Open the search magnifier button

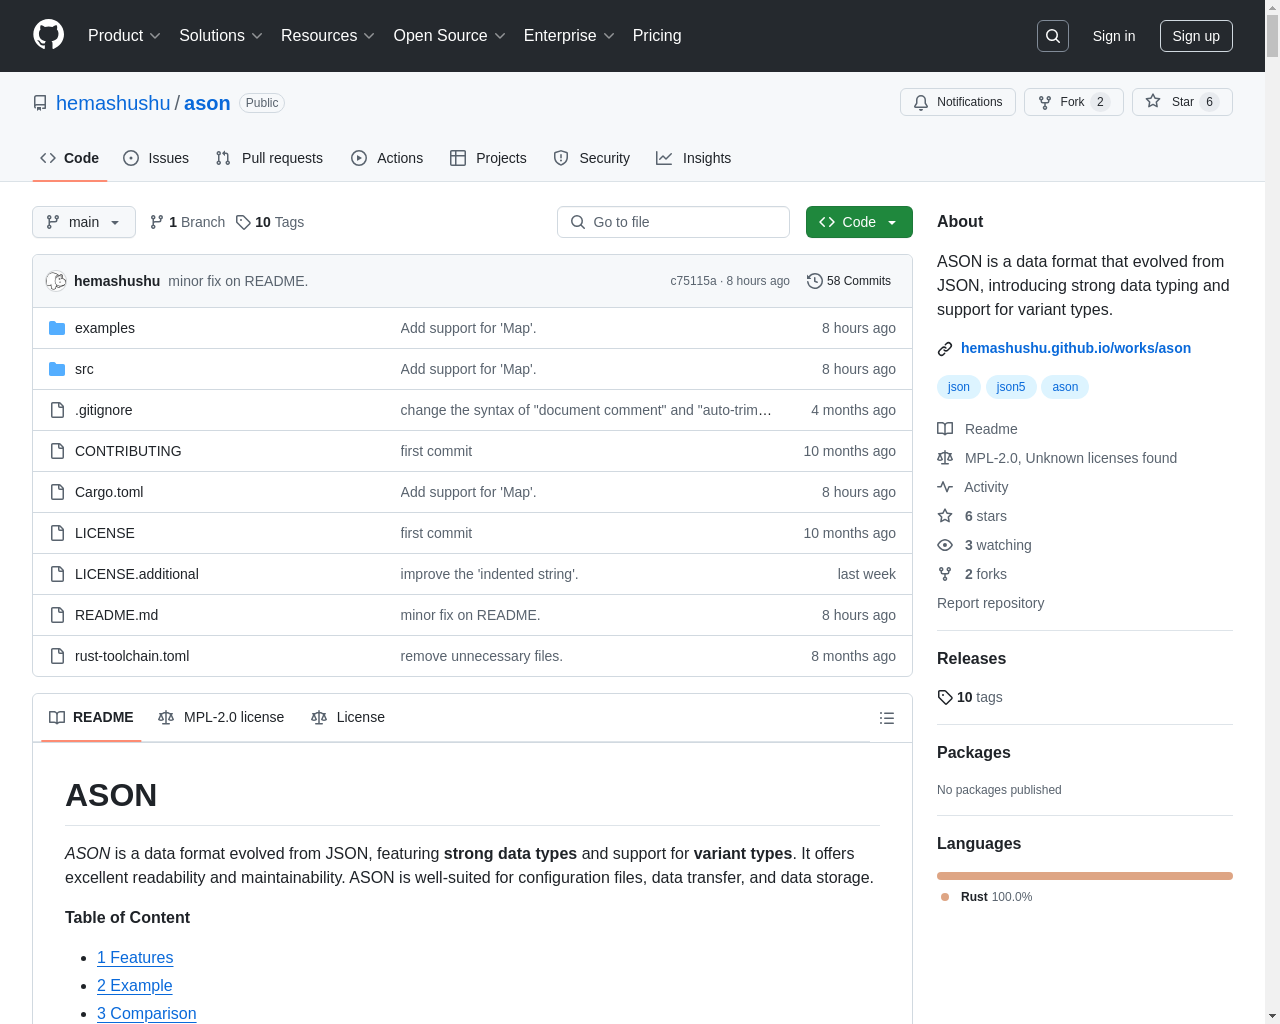[x=1053, y=36]
